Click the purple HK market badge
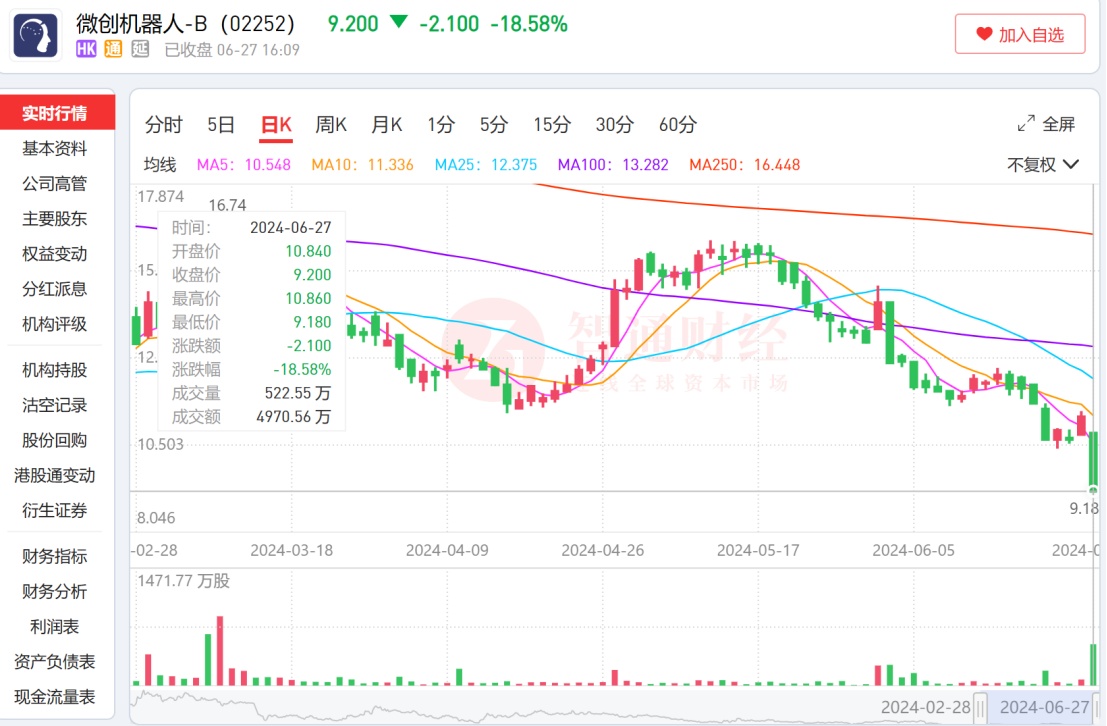The height and width of the screenshot is (726, 1107). point(87,49)
